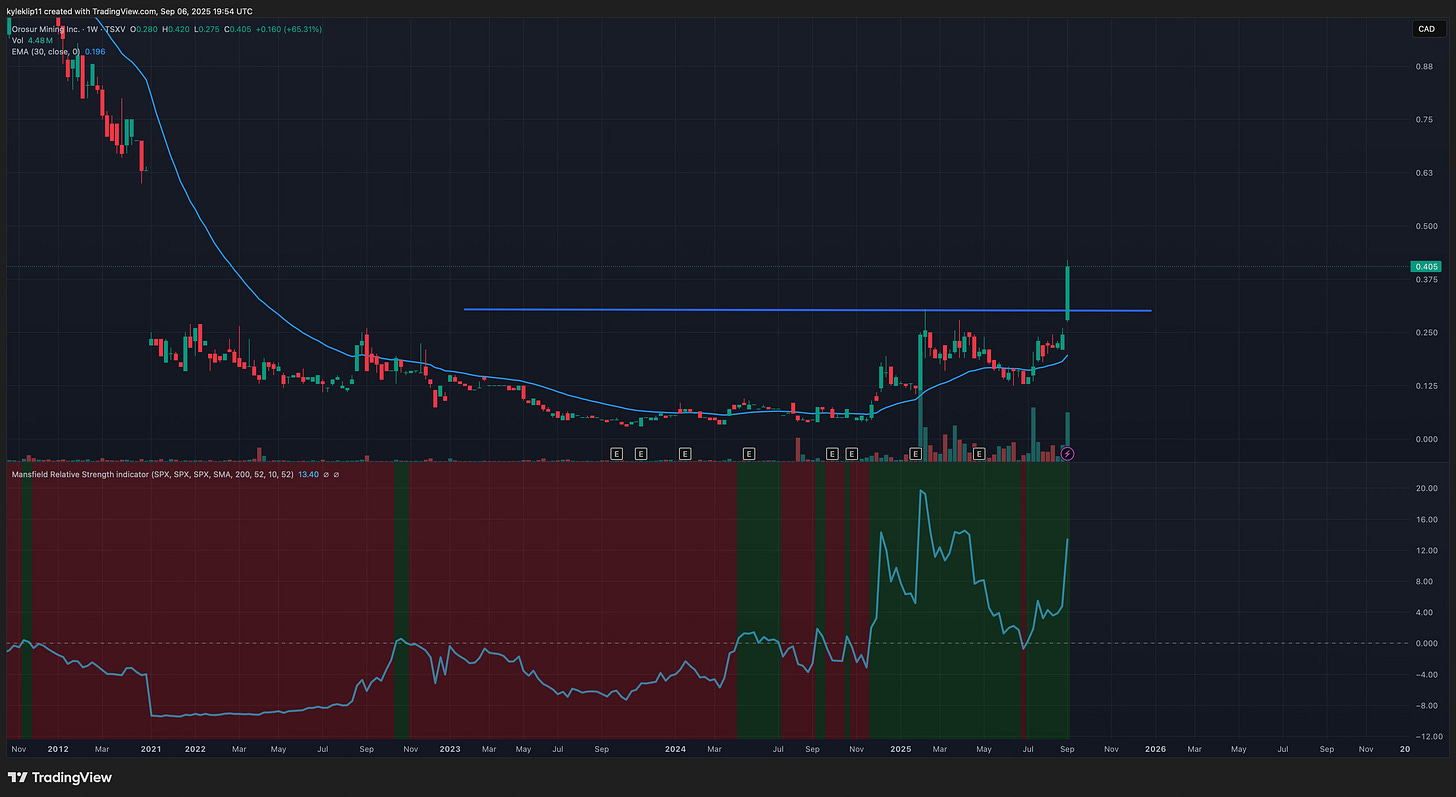Click the TradingView logo
1456x797 pixels.
click(x=61, y=777)
